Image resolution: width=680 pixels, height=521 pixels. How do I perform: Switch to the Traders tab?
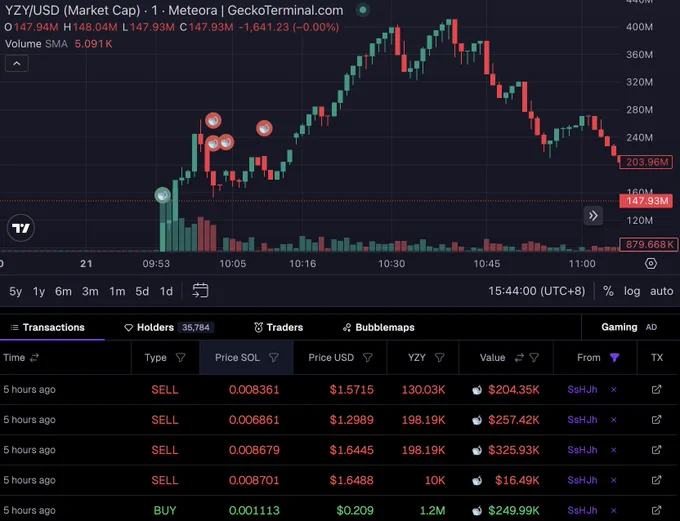click(x=278, y=327)
